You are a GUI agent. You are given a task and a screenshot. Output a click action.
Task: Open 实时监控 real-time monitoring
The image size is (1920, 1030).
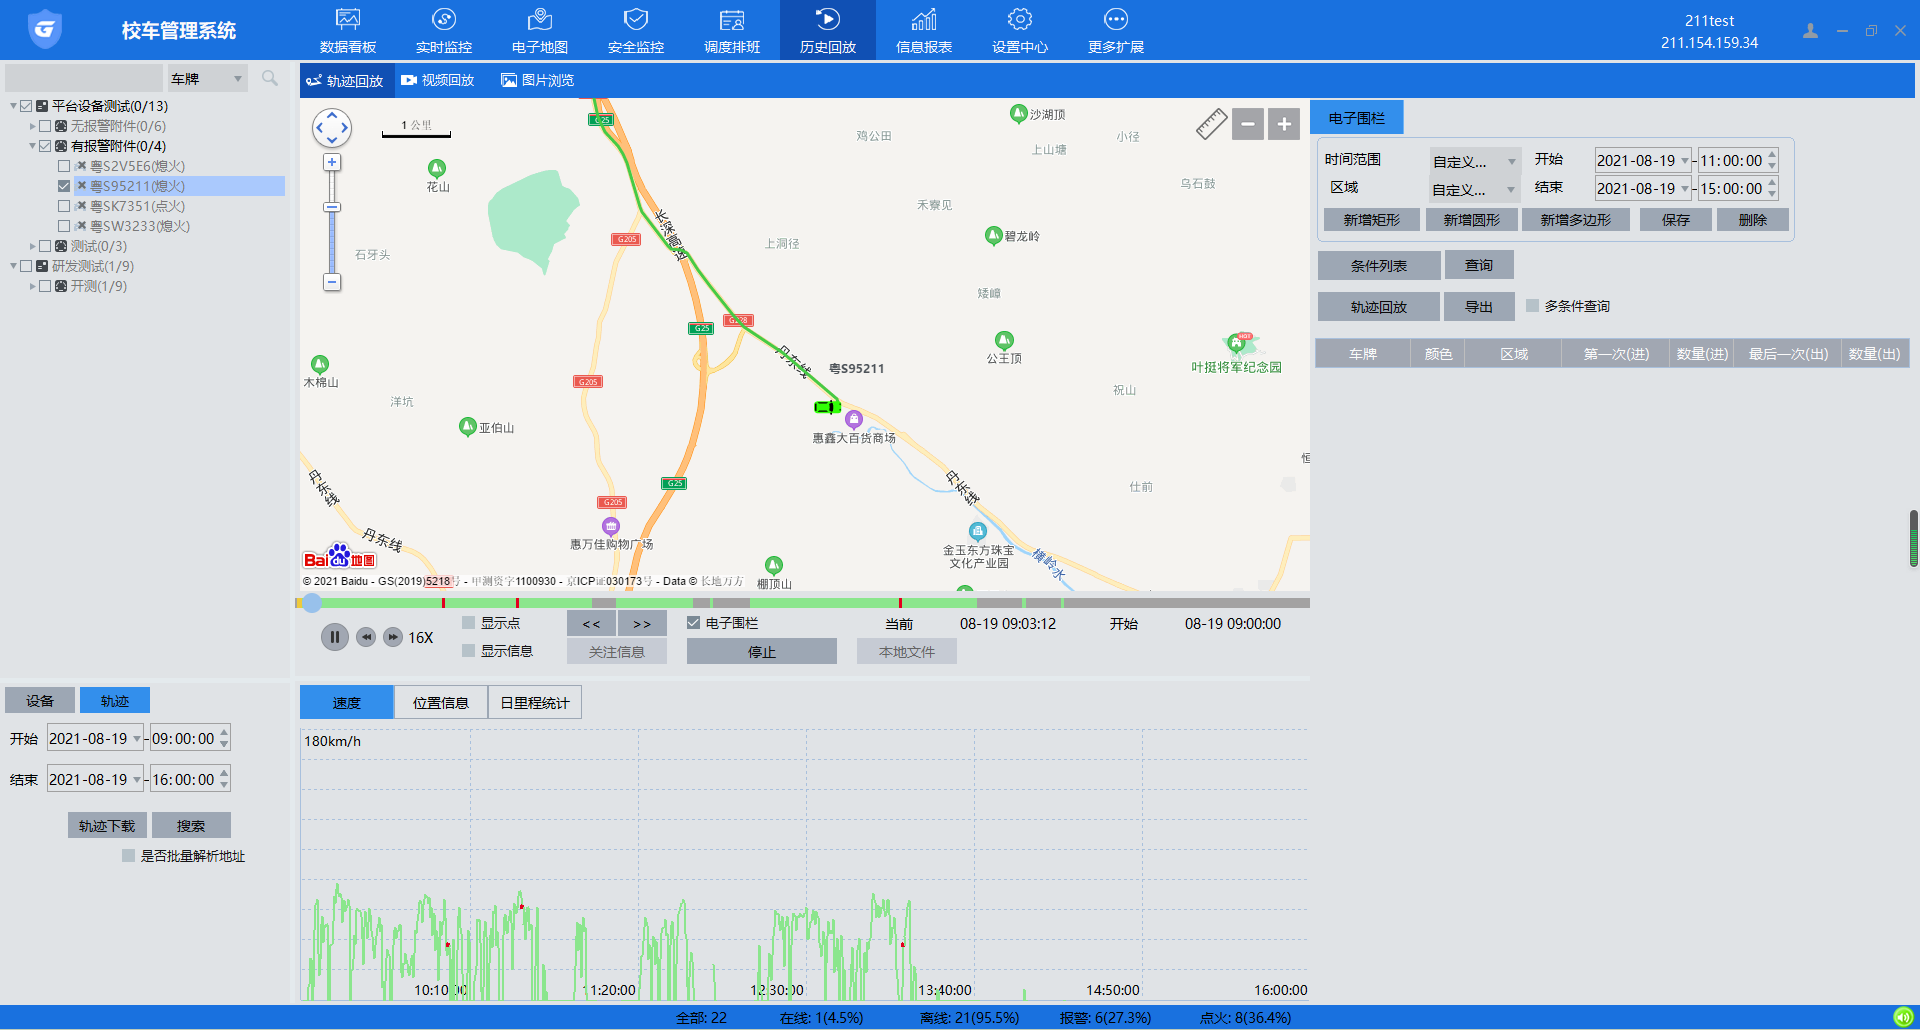click(444, 30)
